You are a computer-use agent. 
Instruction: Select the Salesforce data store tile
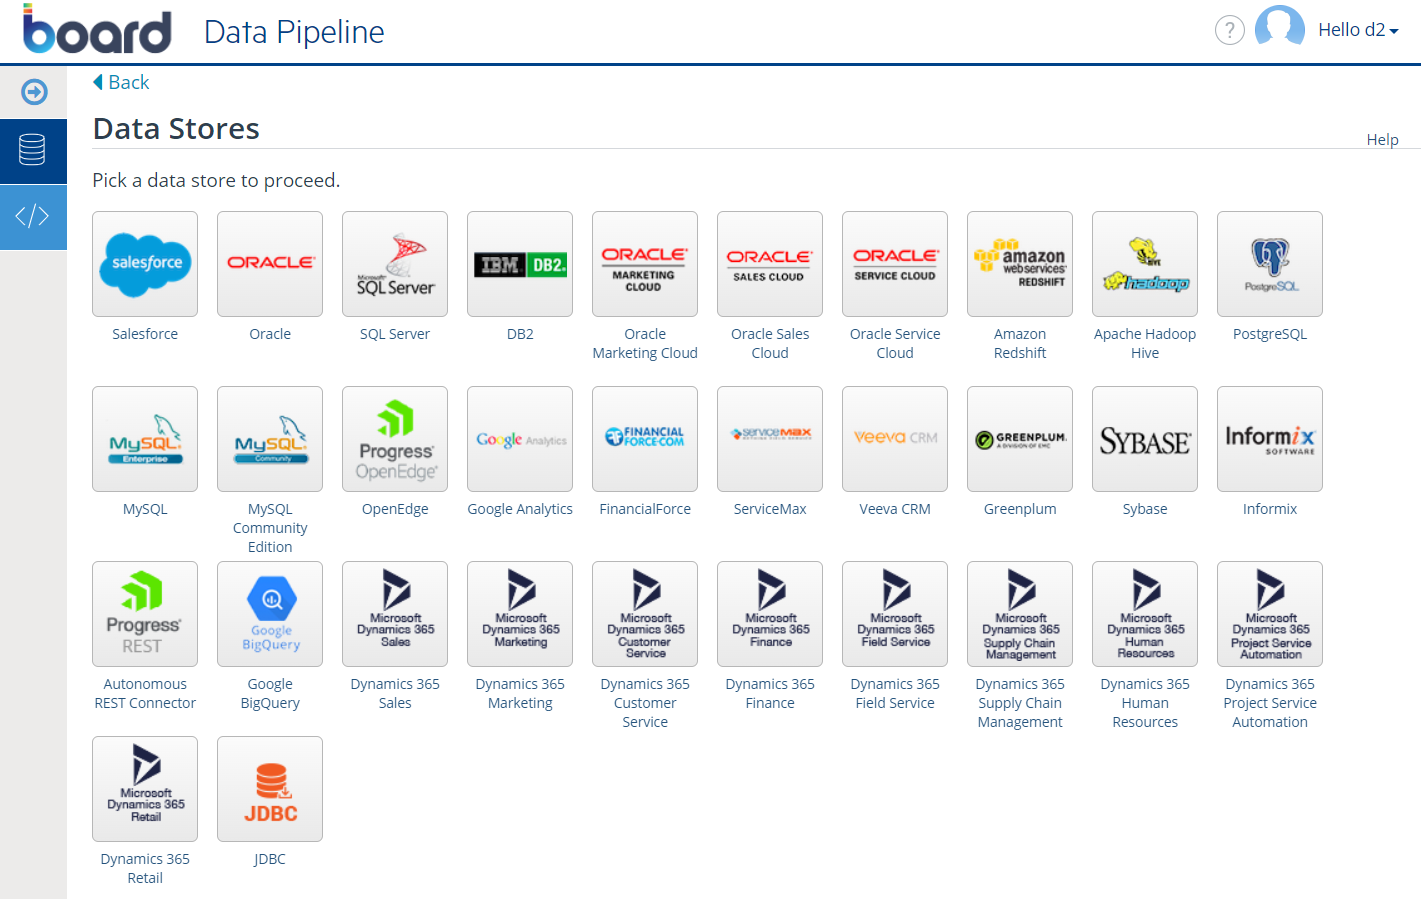pyautogui.click(x=145, y=264)
